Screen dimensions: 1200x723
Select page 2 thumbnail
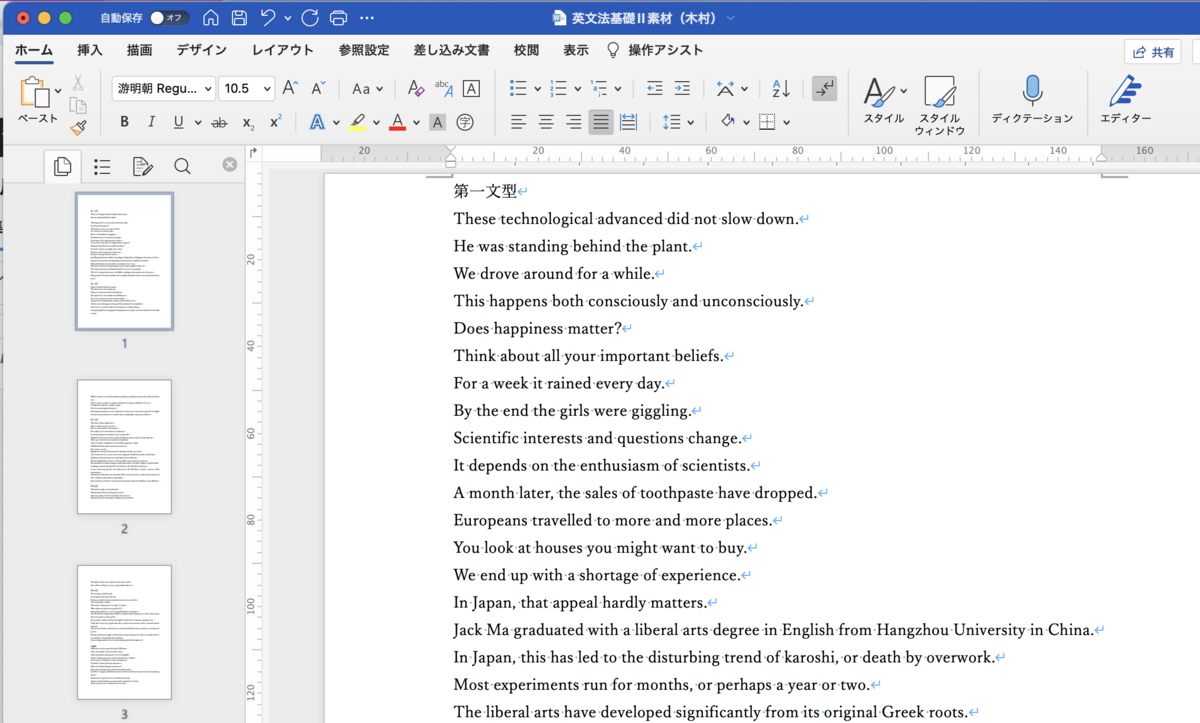(124, 447)
